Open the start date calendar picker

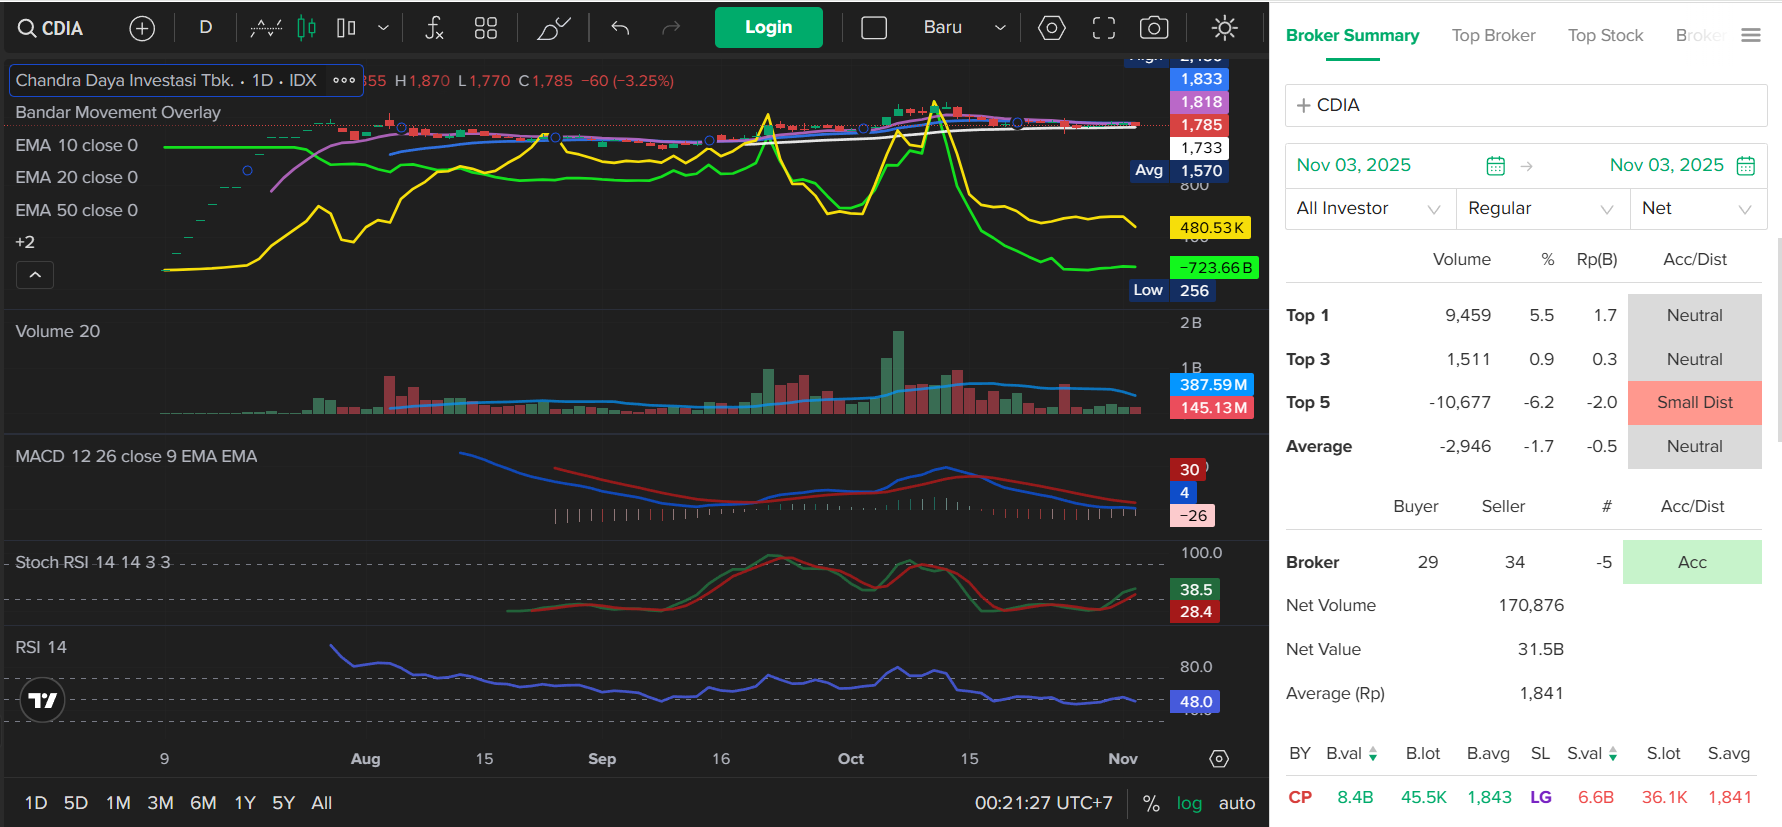pyautogui.click(x=1495, y=166)
